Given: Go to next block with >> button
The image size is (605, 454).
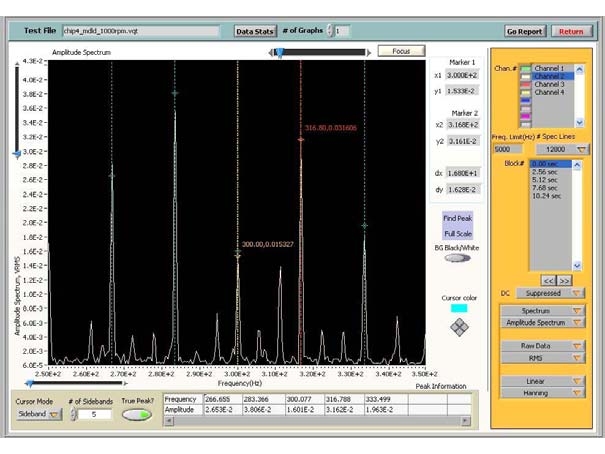Looking at the screenshot, I should tap(564, 281).
